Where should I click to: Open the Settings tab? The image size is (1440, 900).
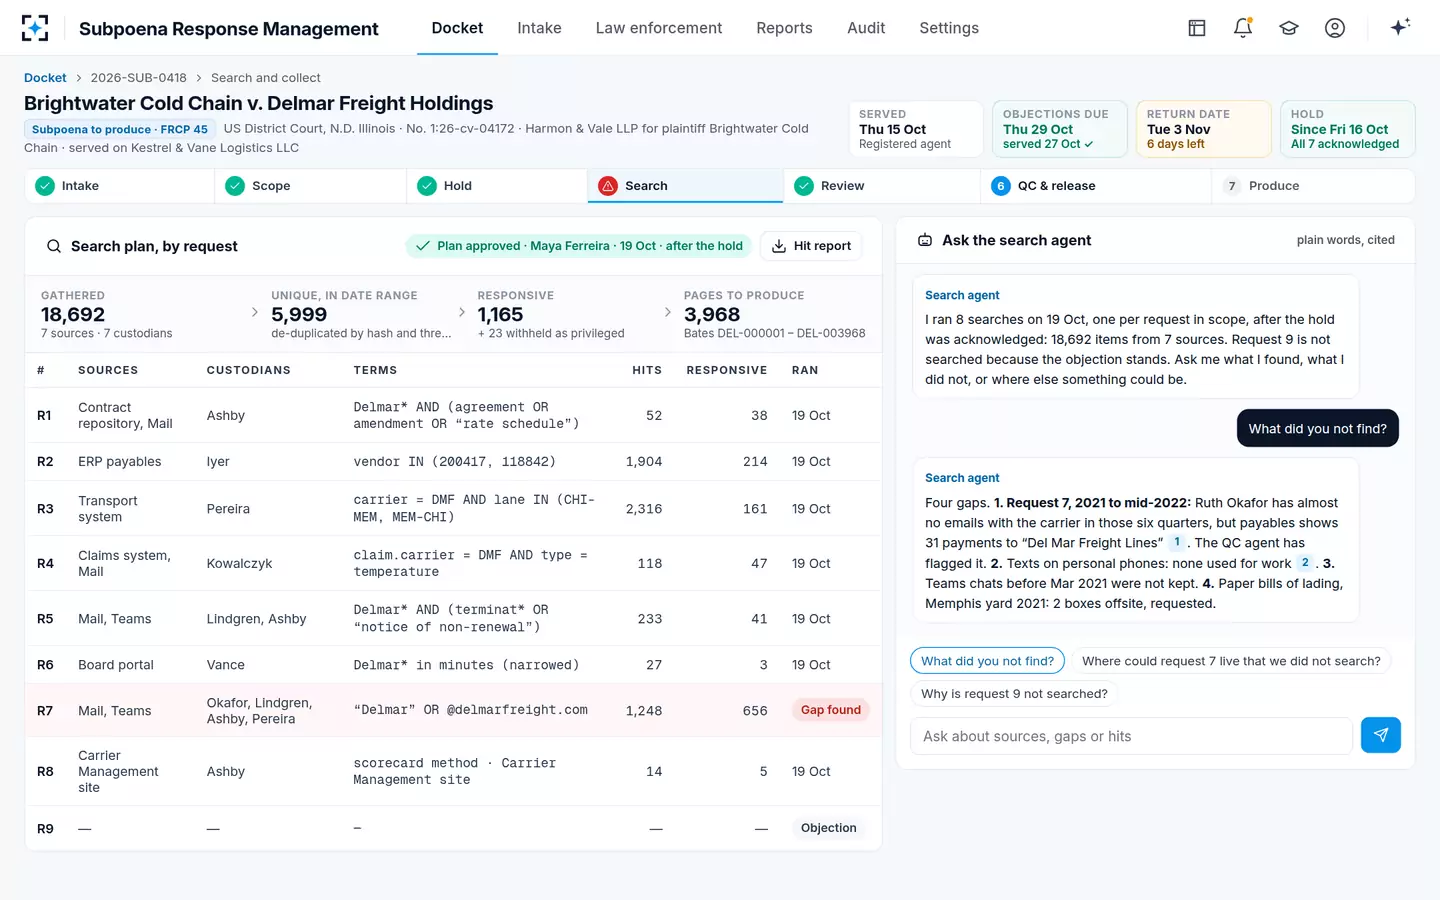949,28
